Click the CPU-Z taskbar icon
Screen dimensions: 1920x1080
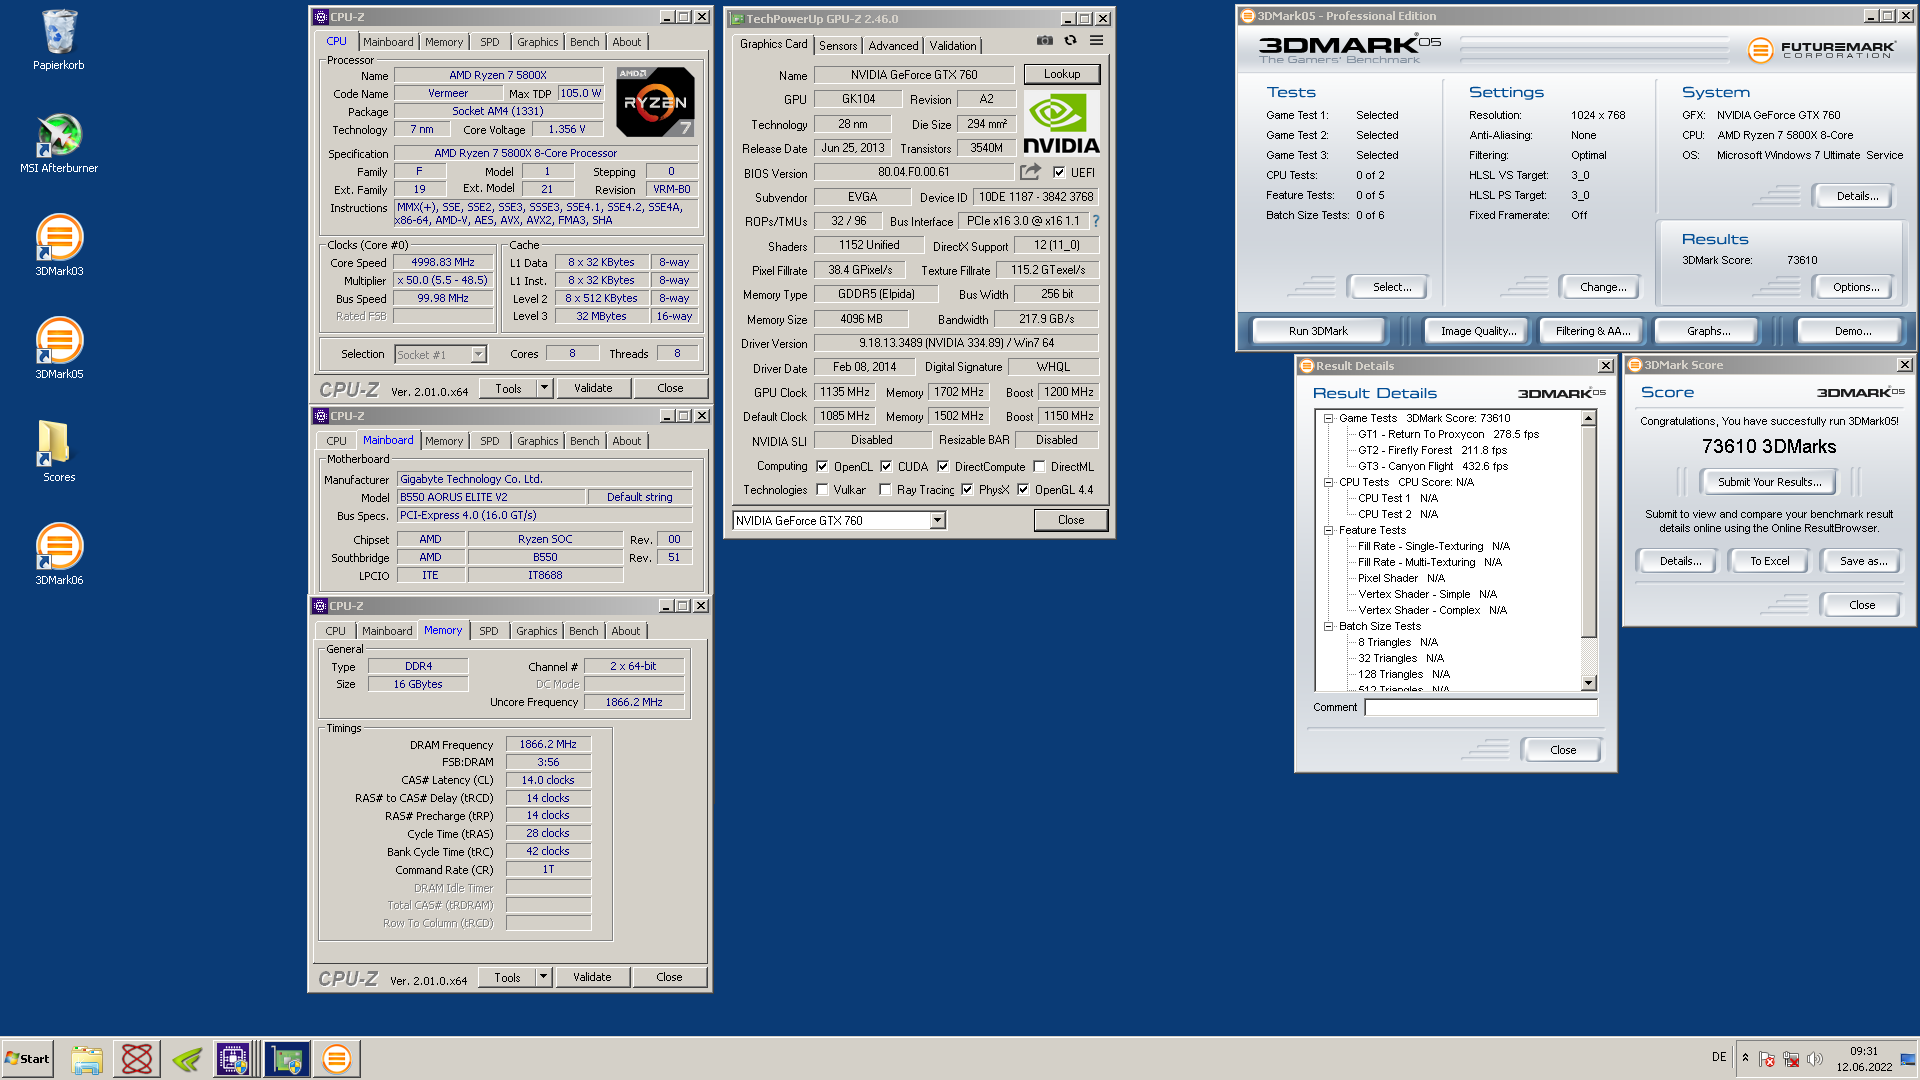(x=233, y=1059)
